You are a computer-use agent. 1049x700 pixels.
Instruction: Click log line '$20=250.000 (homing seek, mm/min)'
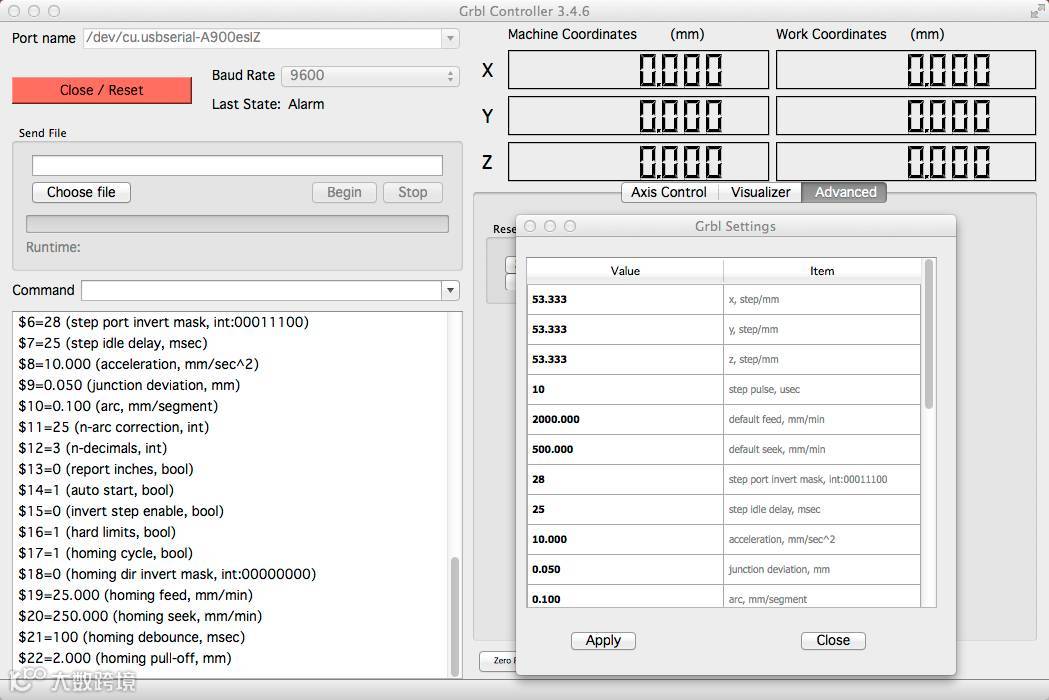140,616
